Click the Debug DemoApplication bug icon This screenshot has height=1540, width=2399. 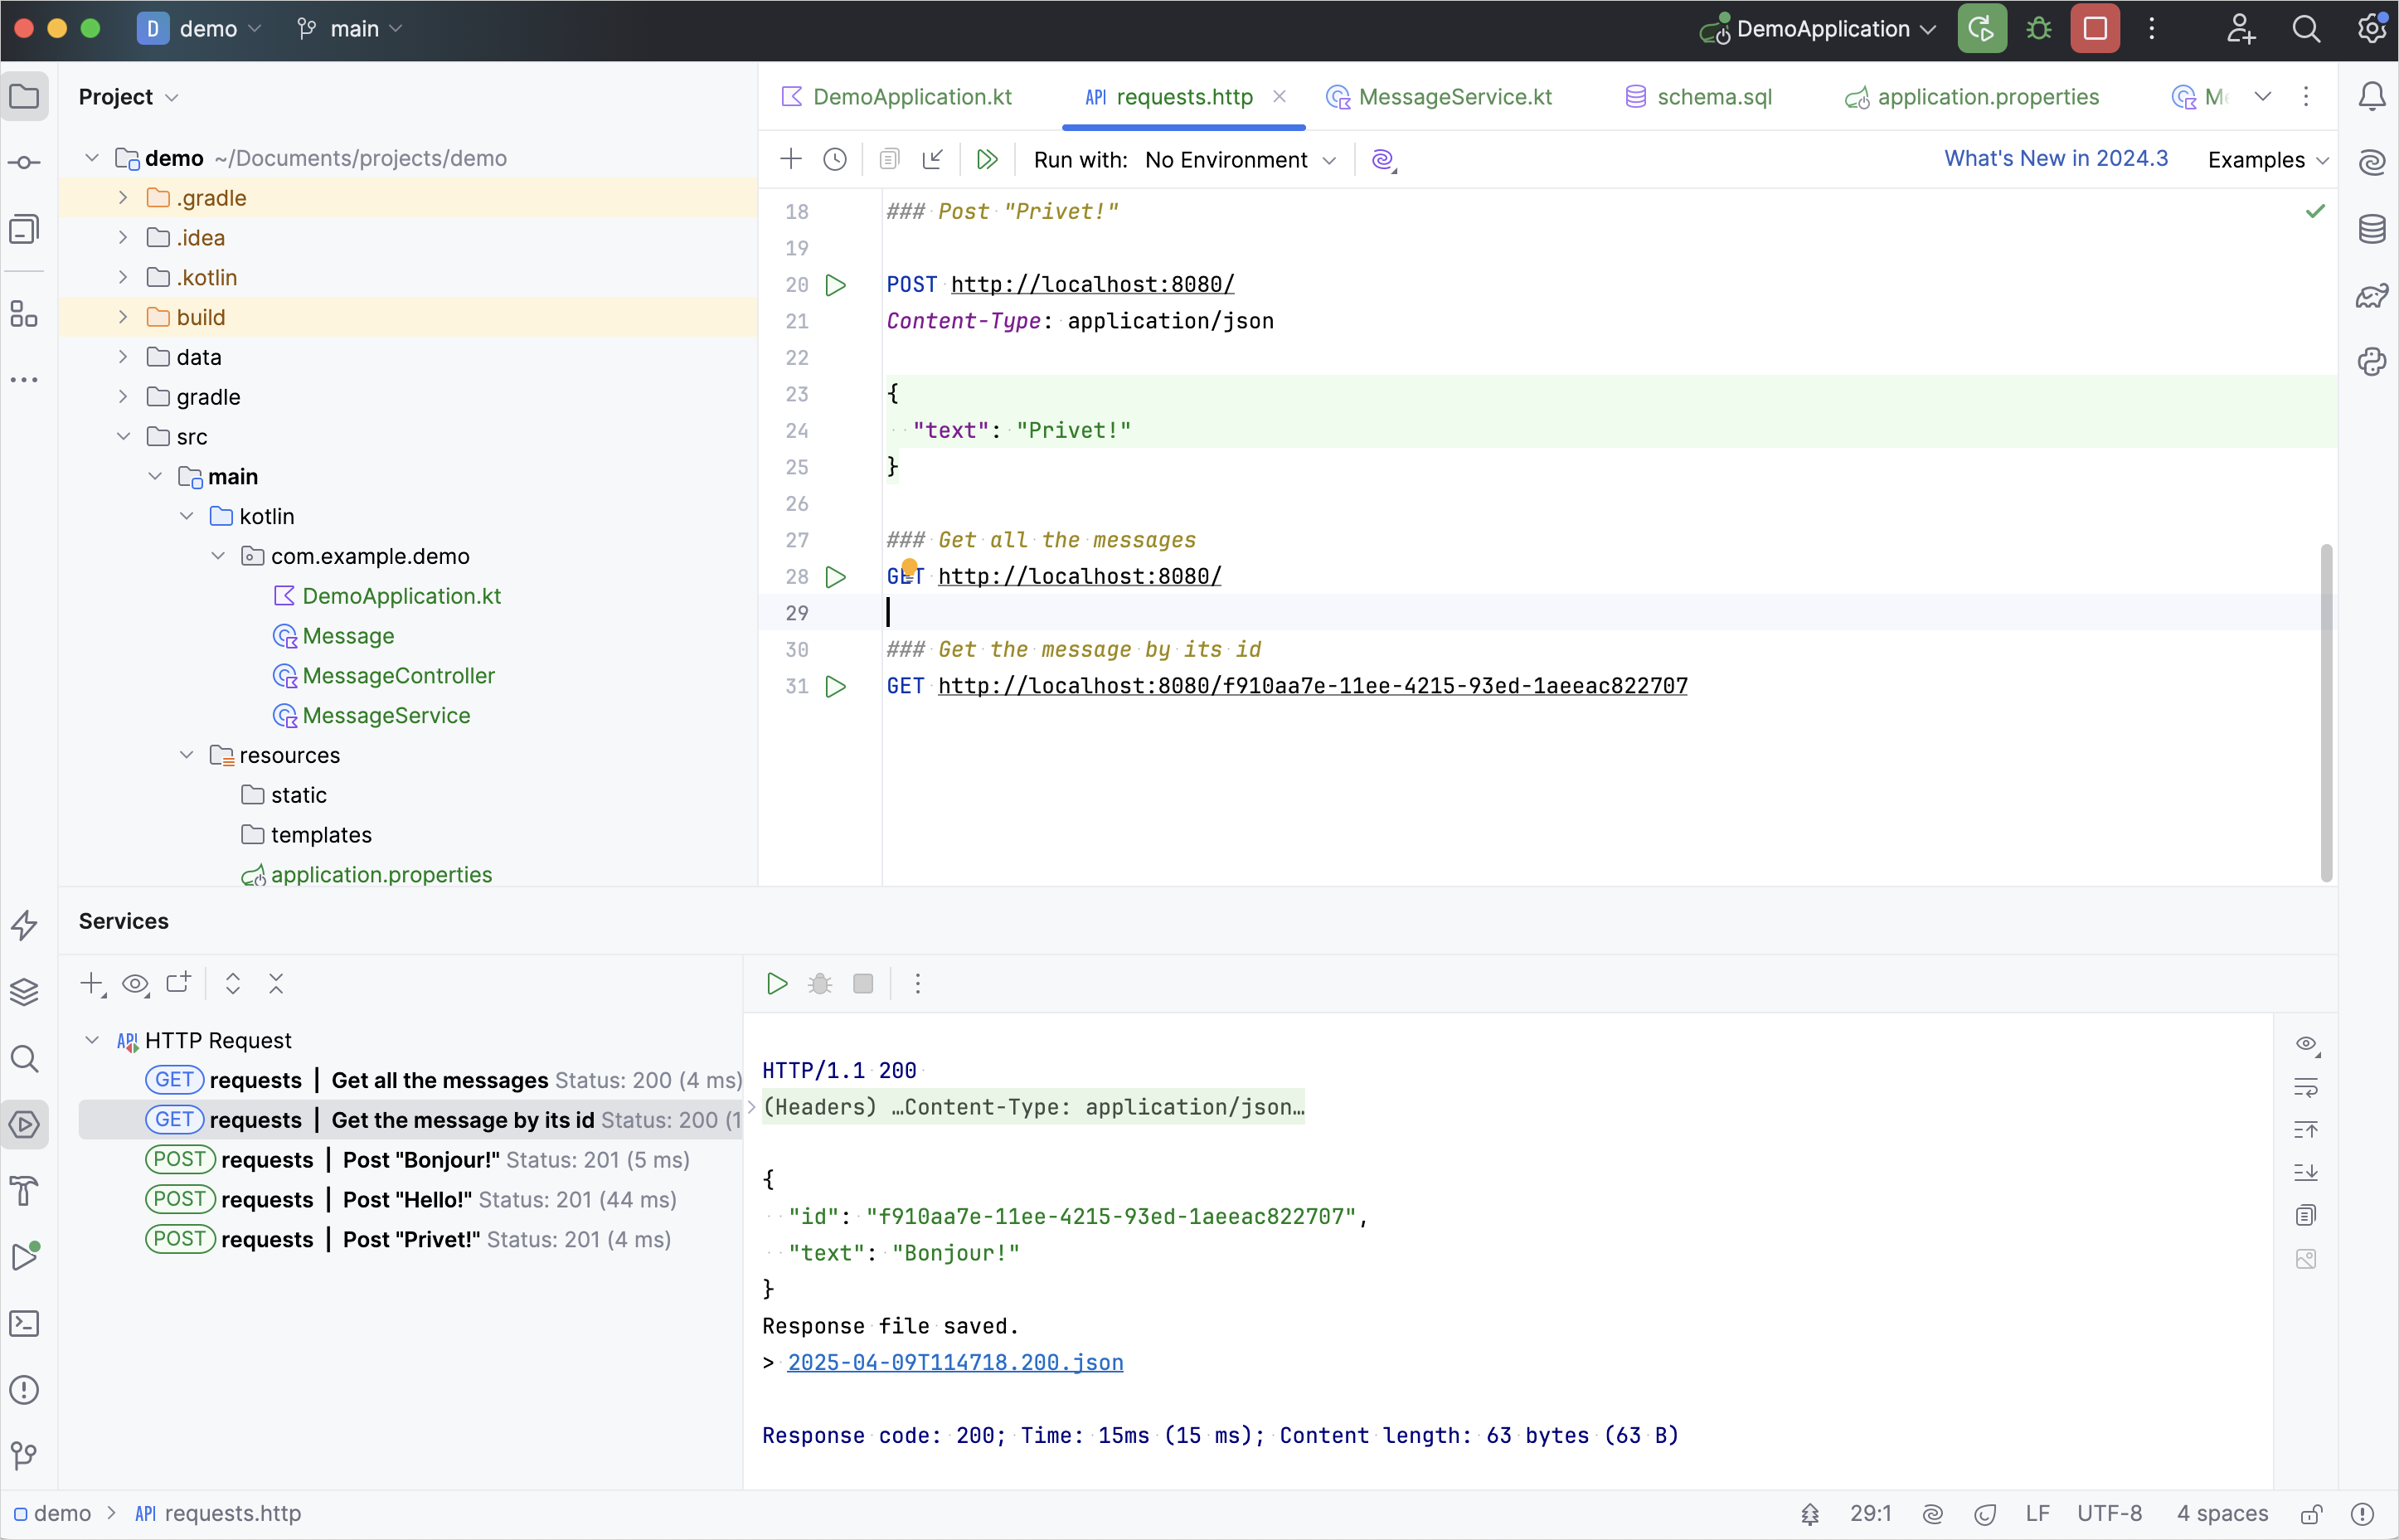(2039, 29)
